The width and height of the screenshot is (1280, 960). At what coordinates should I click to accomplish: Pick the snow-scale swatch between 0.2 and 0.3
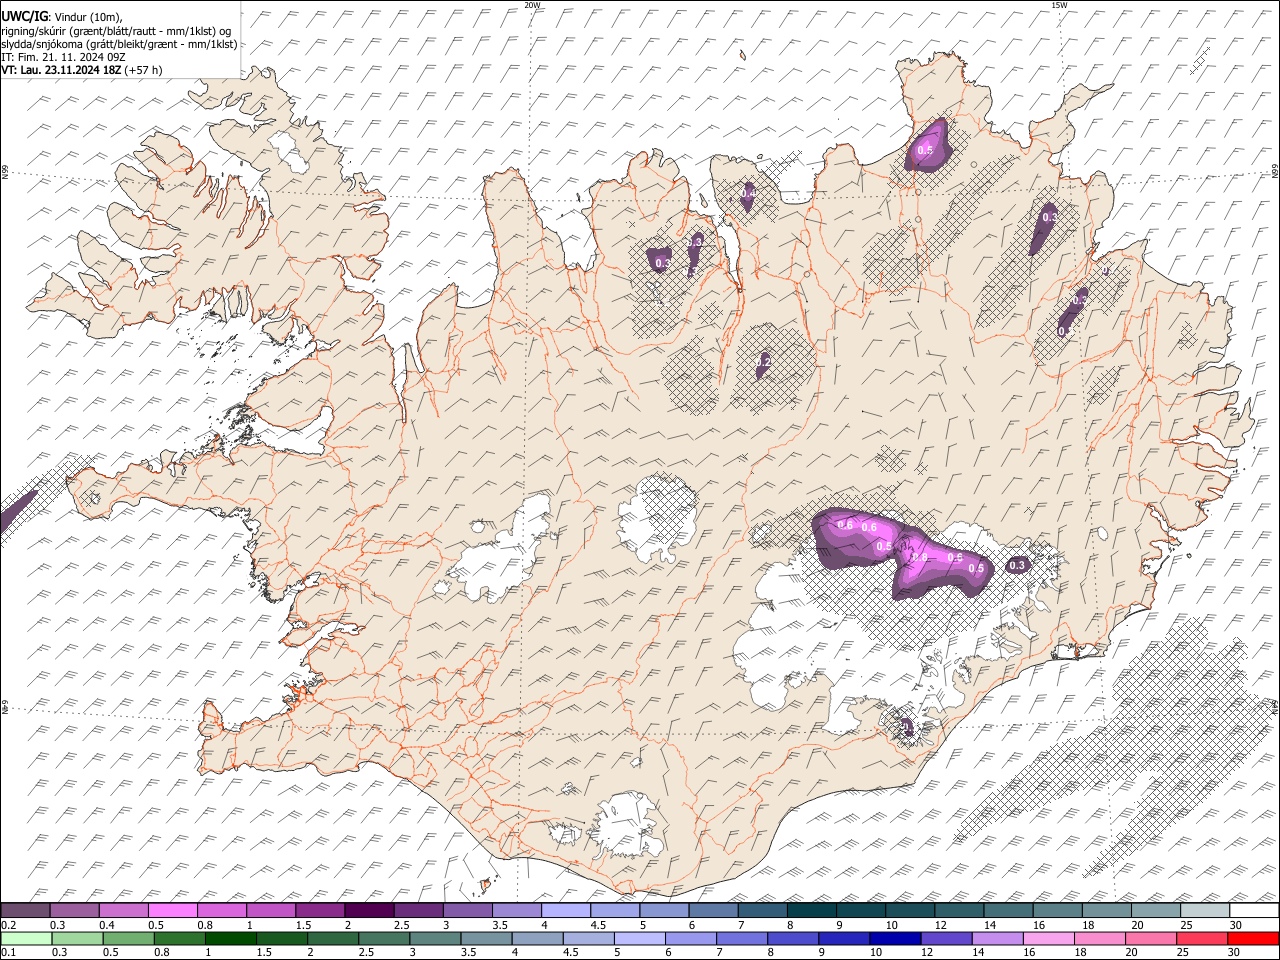(26, 910)
